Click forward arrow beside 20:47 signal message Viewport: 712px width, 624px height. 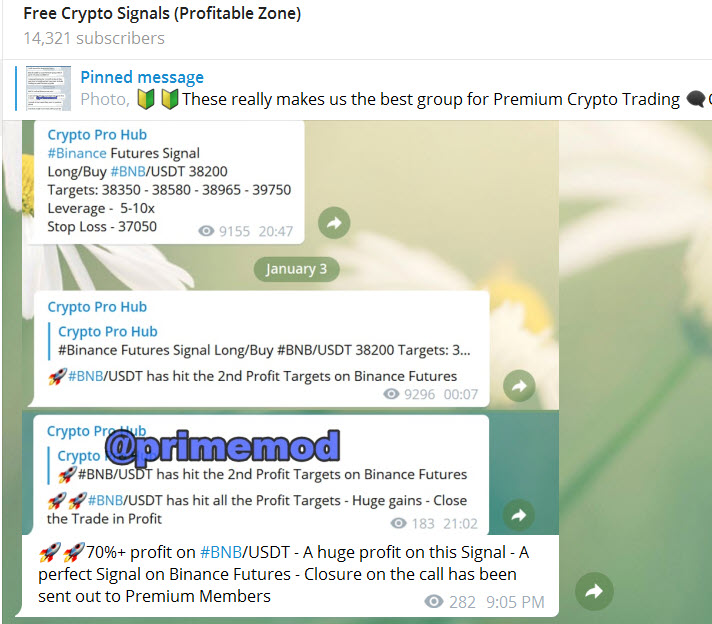point(334,223)
